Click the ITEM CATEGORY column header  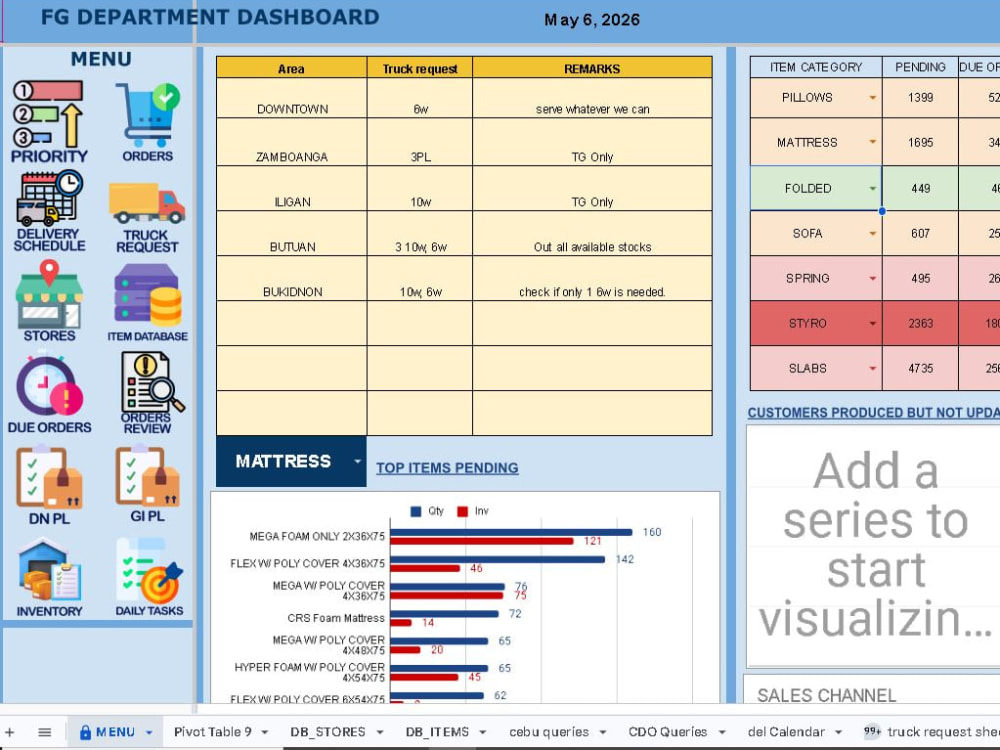click(x=816, y=67)
